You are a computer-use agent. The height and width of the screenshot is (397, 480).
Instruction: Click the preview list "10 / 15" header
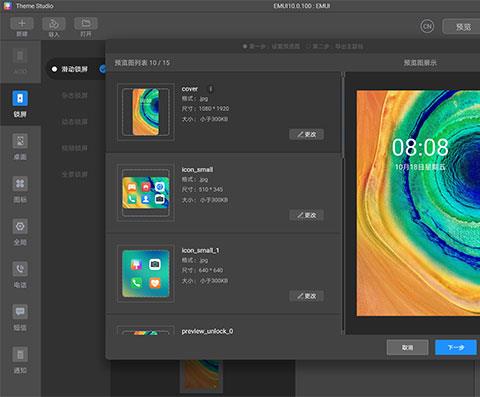[159, 63]
